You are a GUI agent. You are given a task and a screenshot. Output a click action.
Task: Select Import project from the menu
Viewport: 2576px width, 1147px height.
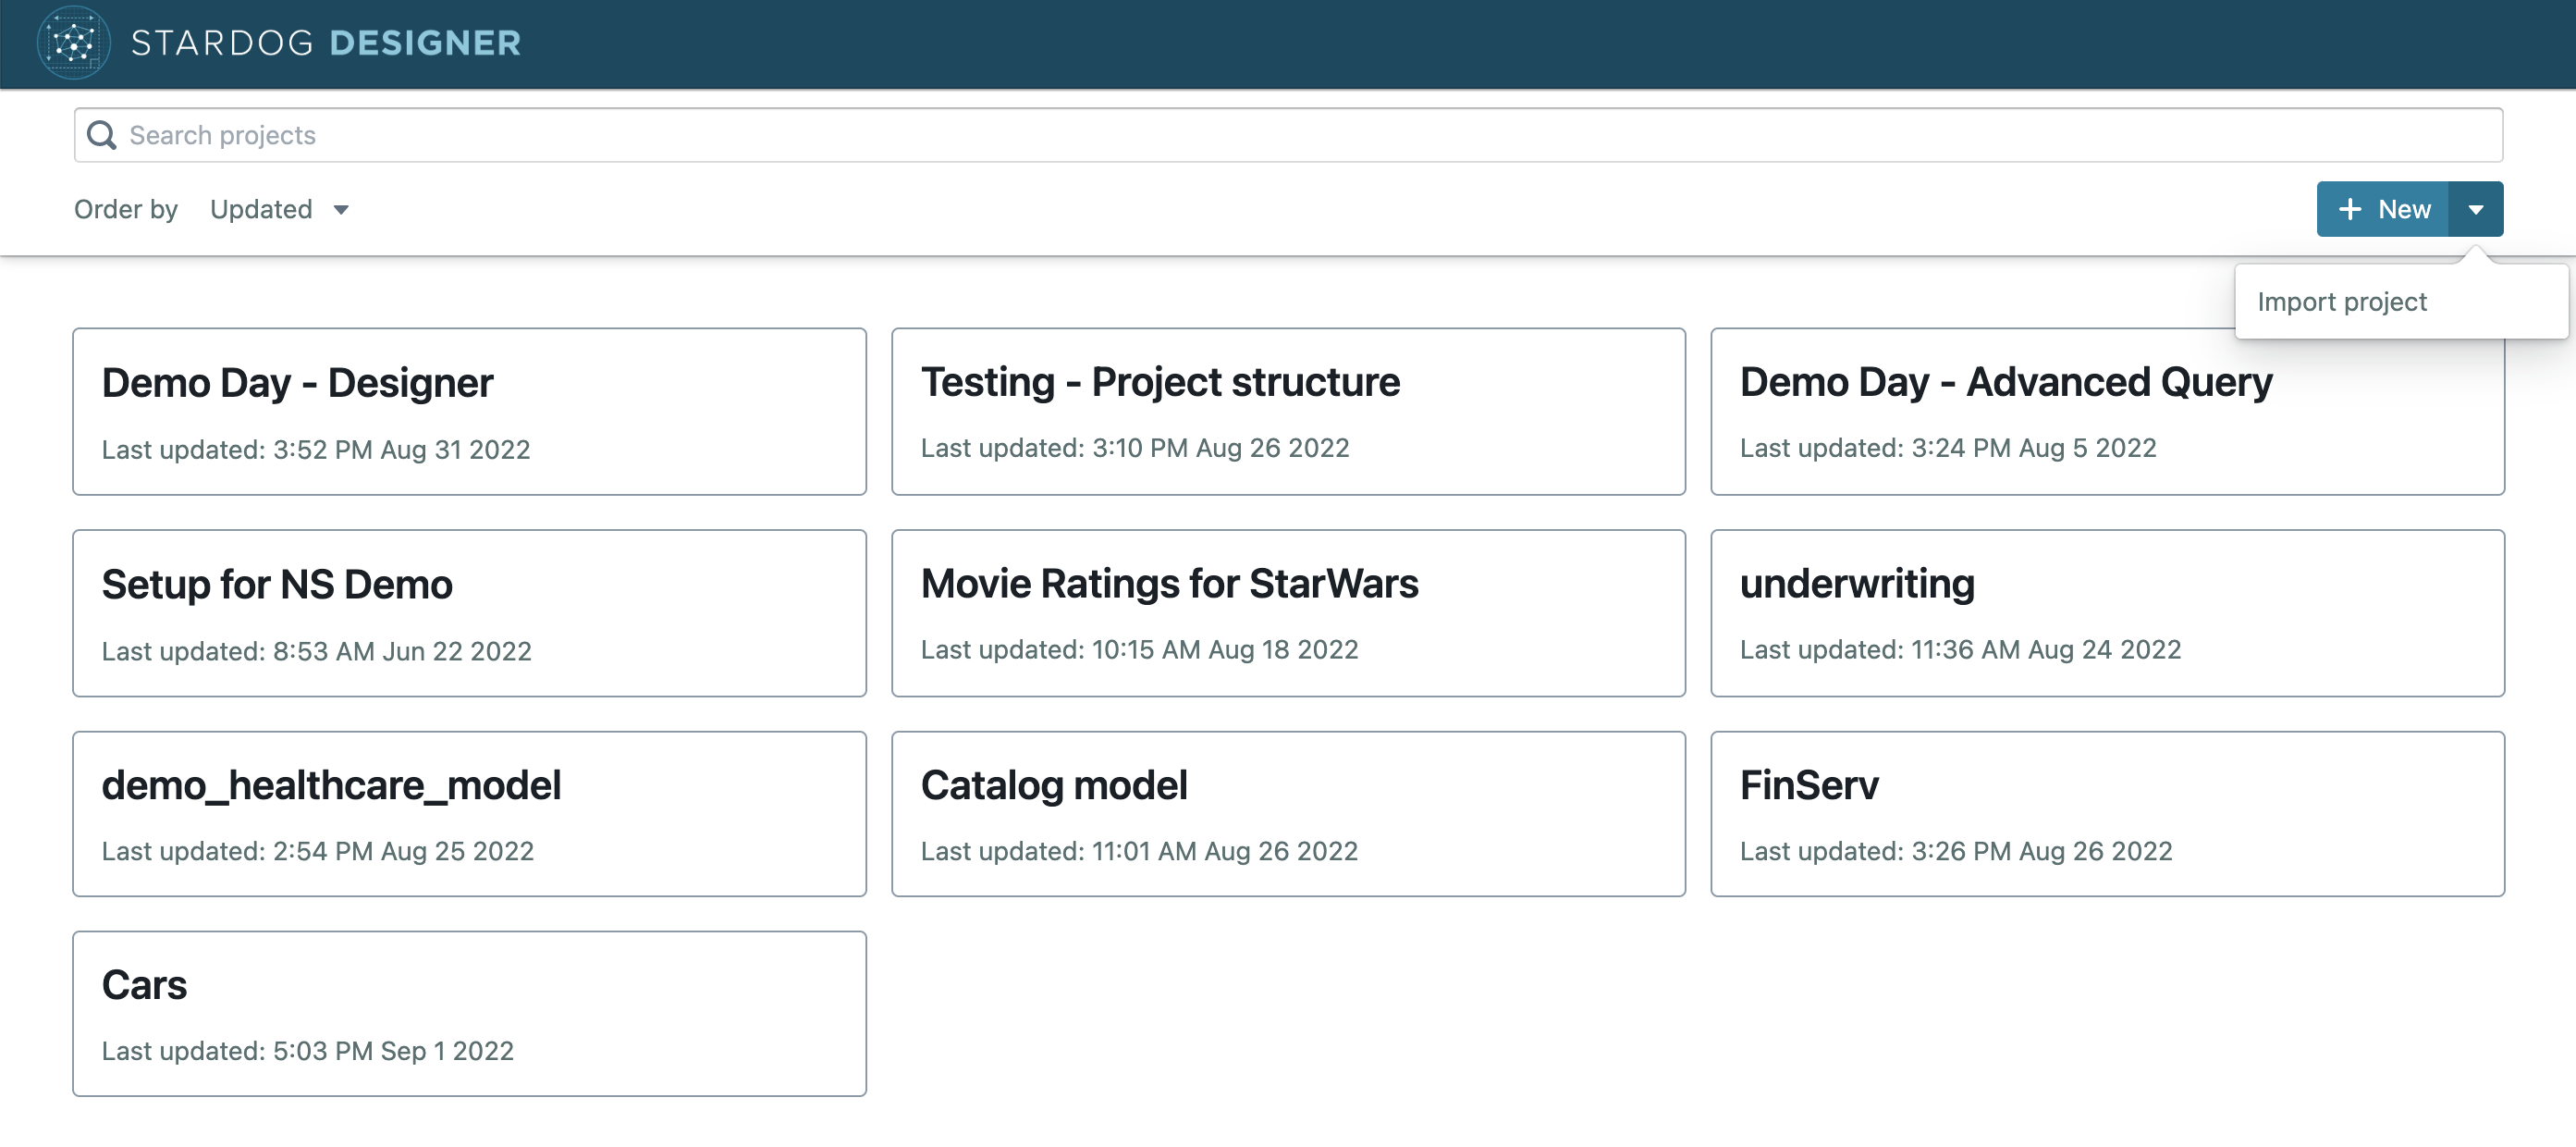tap(2341, 301)
